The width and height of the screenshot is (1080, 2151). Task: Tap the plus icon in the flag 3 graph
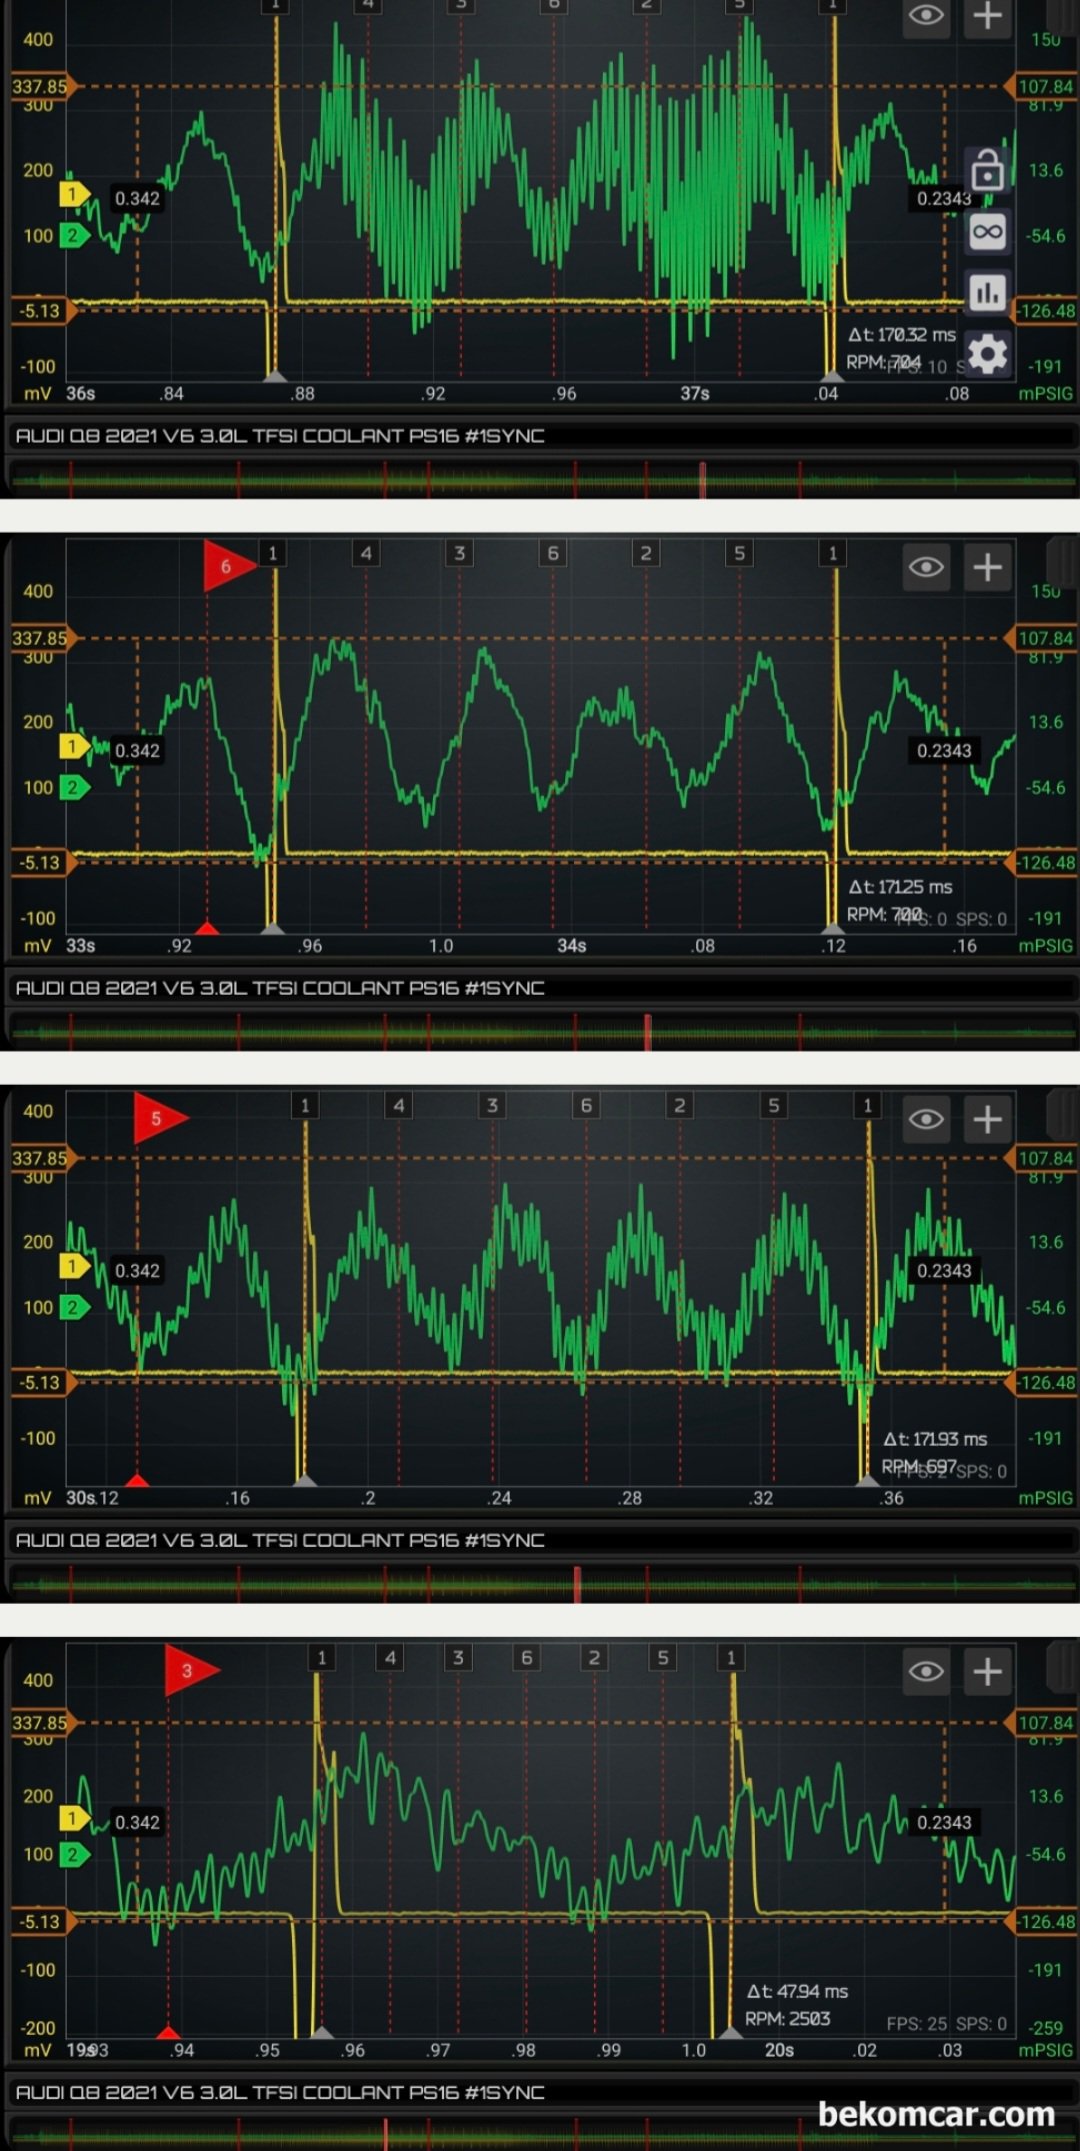point(987,1671)
